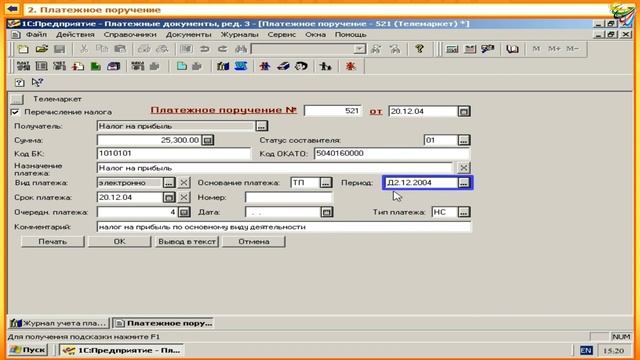This screenshot has height=360, width=640.
Task: Click the Redo arrow icon
Action: click(x=222, y=49)
